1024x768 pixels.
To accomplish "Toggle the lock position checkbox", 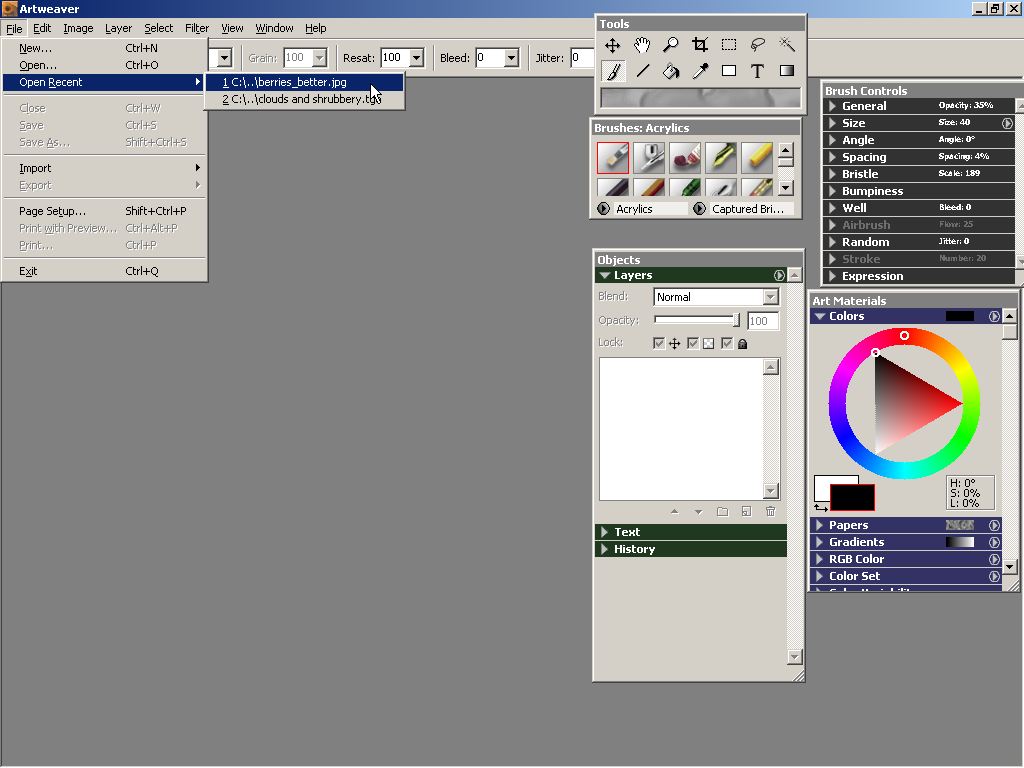I will [x=658, y=343].
